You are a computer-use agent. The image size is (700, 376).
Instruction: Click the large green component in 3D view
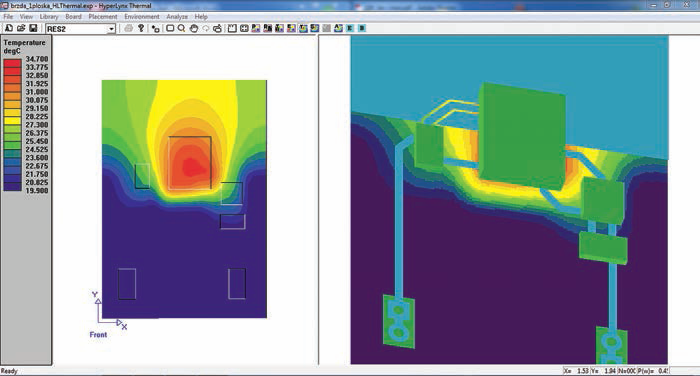point(521,136)
